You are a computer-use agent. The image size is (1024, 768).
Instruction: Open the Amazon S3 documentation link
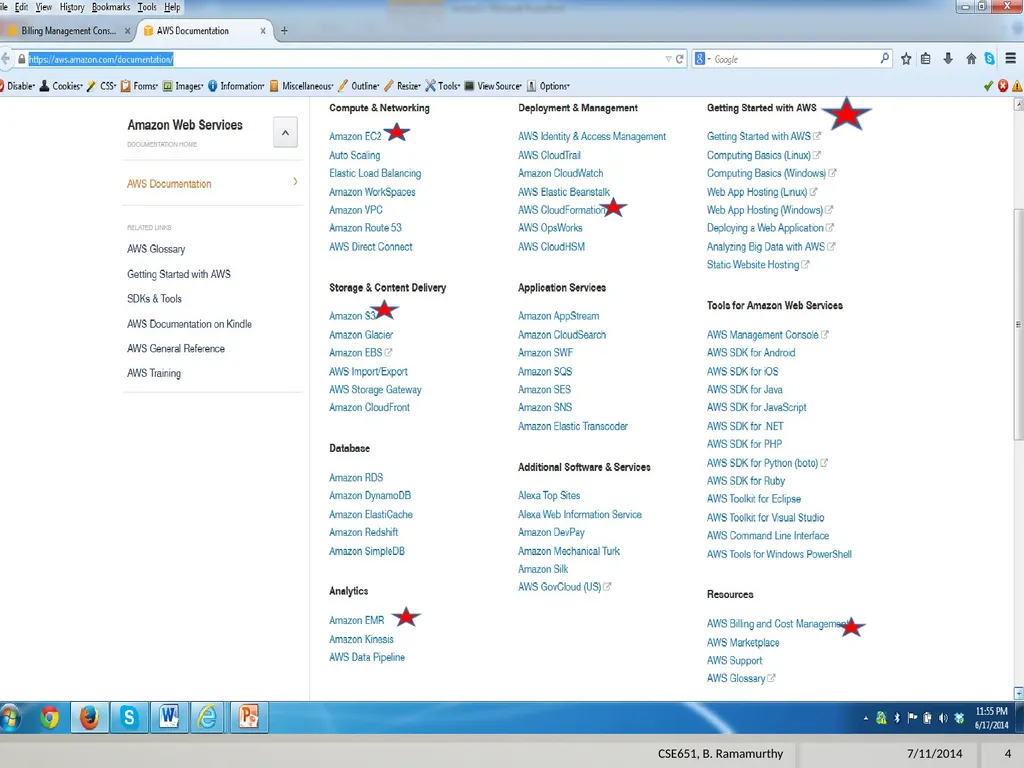click(x=353, y=316)
